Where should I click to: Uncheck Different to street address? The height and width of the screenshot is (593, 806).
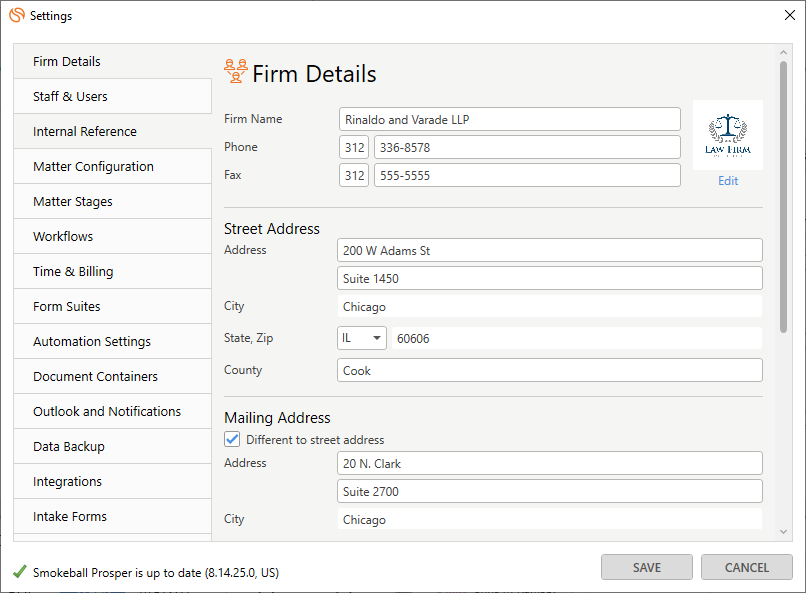tap(234, 439)
